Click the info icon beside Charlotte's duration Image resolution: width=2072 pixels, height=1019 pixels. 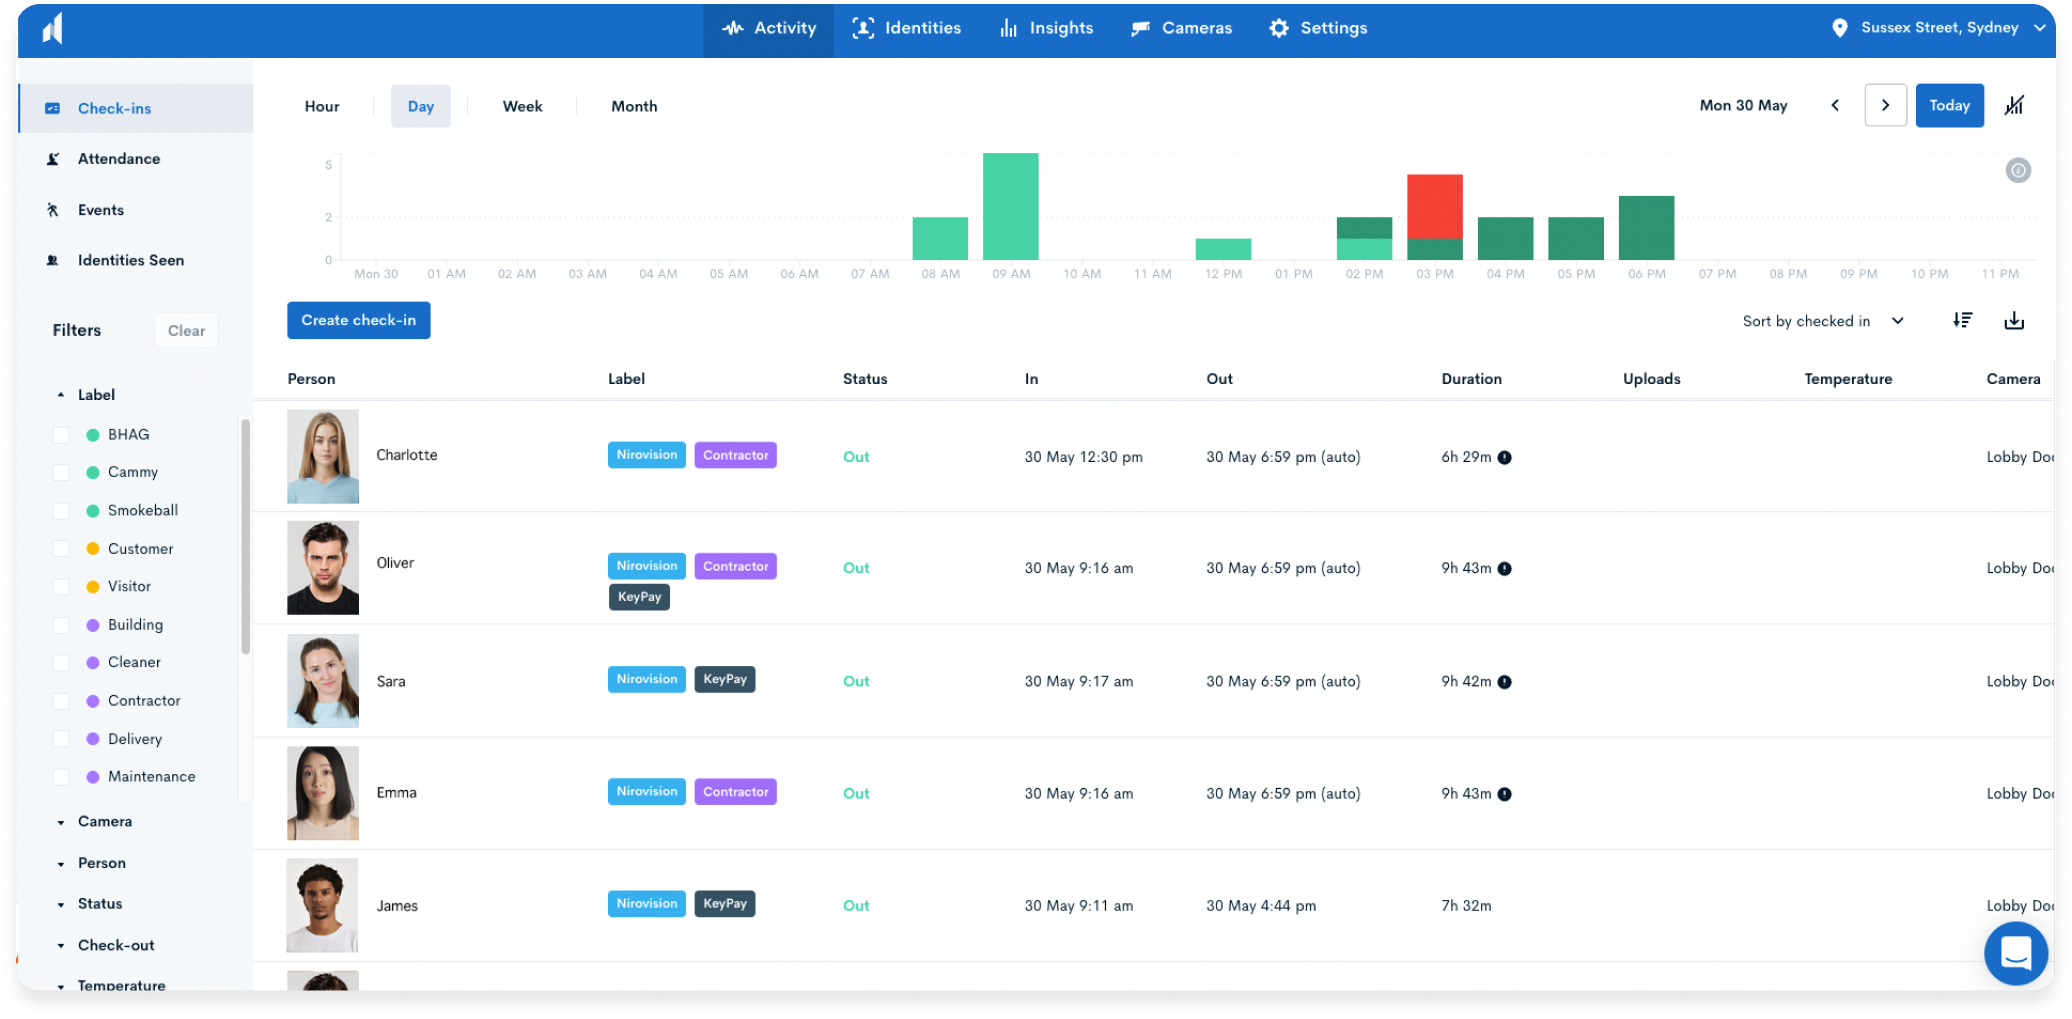[1504, 458]
